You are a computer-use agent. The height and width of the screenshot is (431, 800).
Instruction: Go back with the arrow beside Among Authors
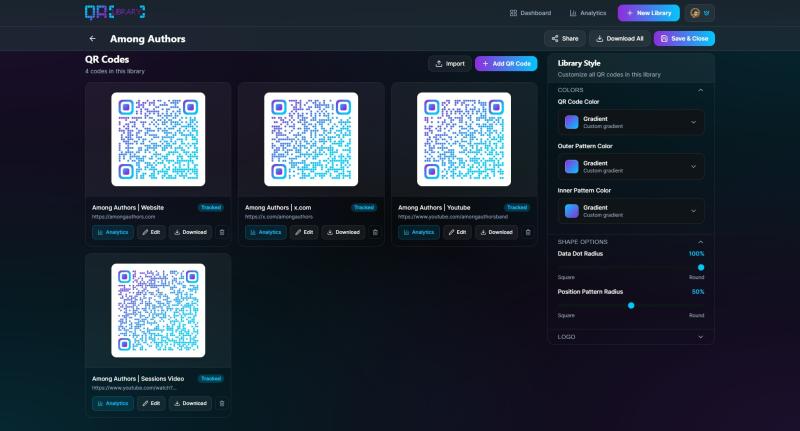[x=92, y=38]
